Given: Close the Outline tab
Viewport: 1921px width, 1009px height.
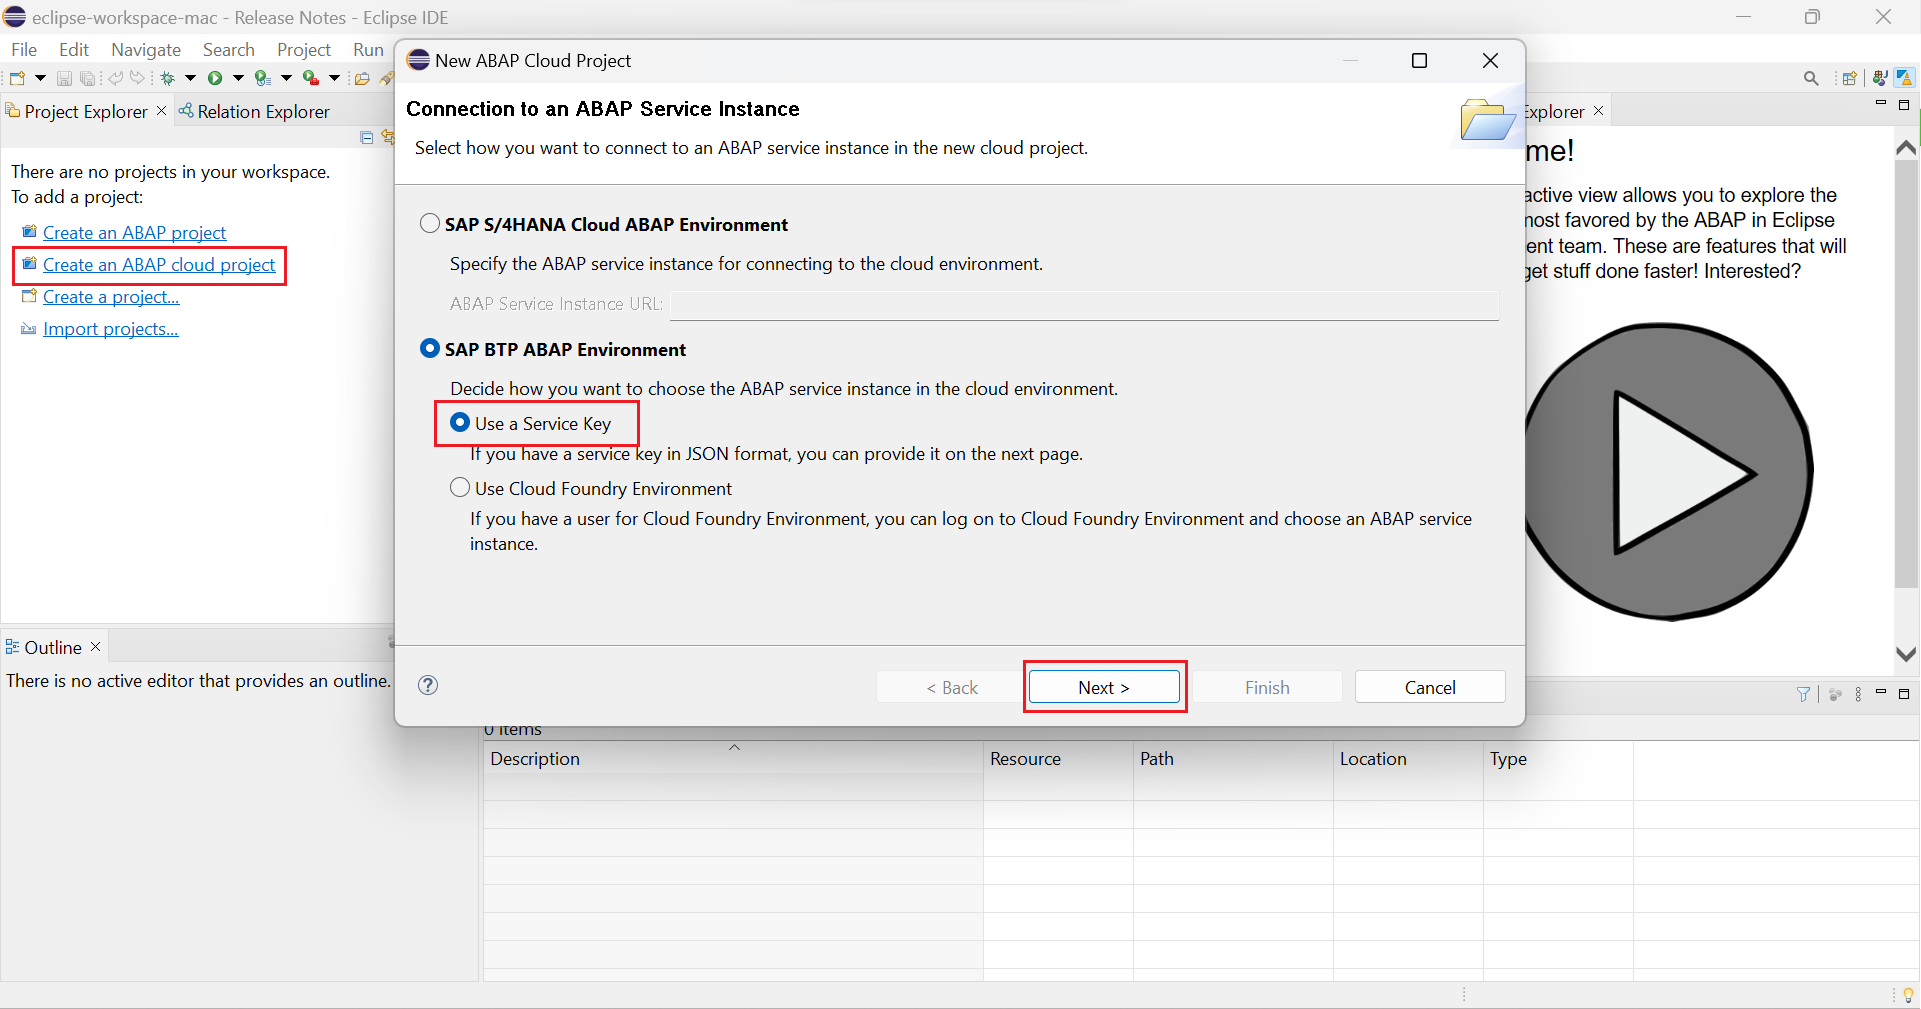Looking at the screenshot, I should [x=96, y=646].
